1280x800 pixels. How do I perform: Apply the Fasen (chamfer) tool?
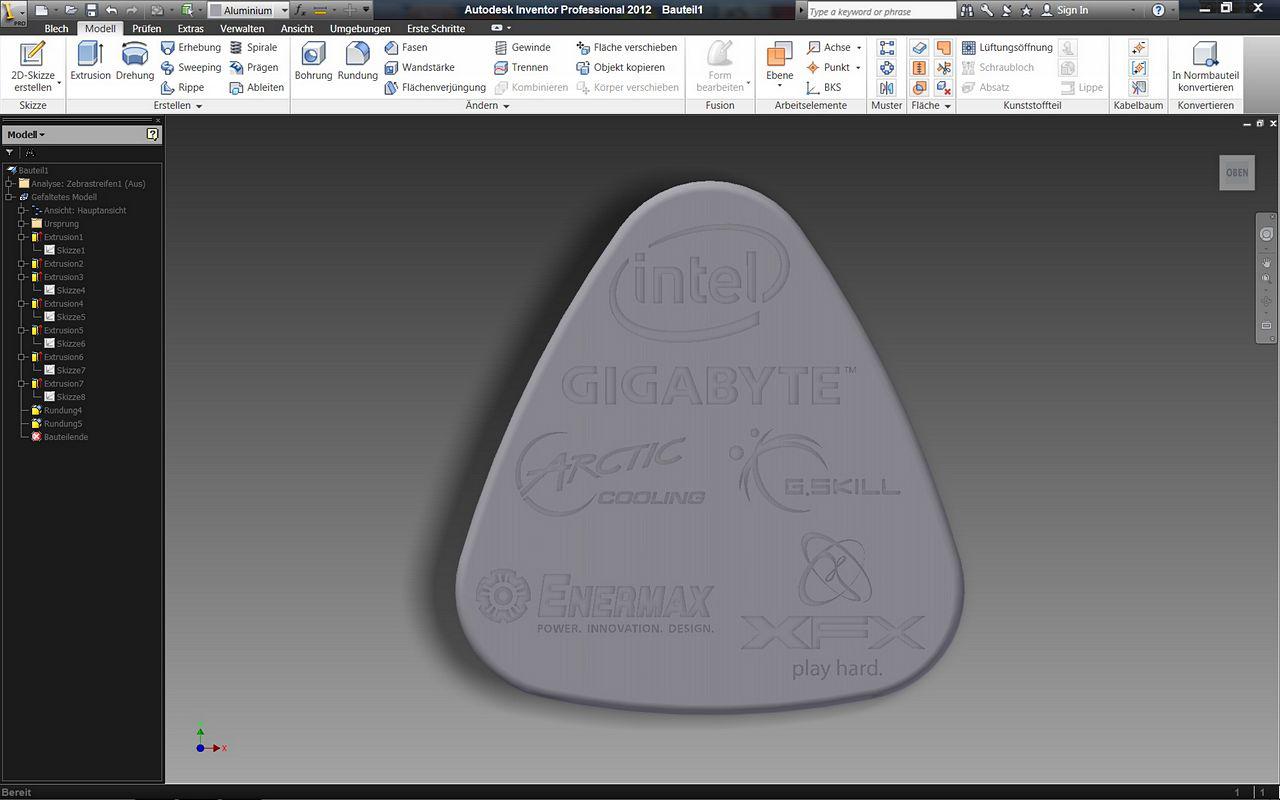406,47
